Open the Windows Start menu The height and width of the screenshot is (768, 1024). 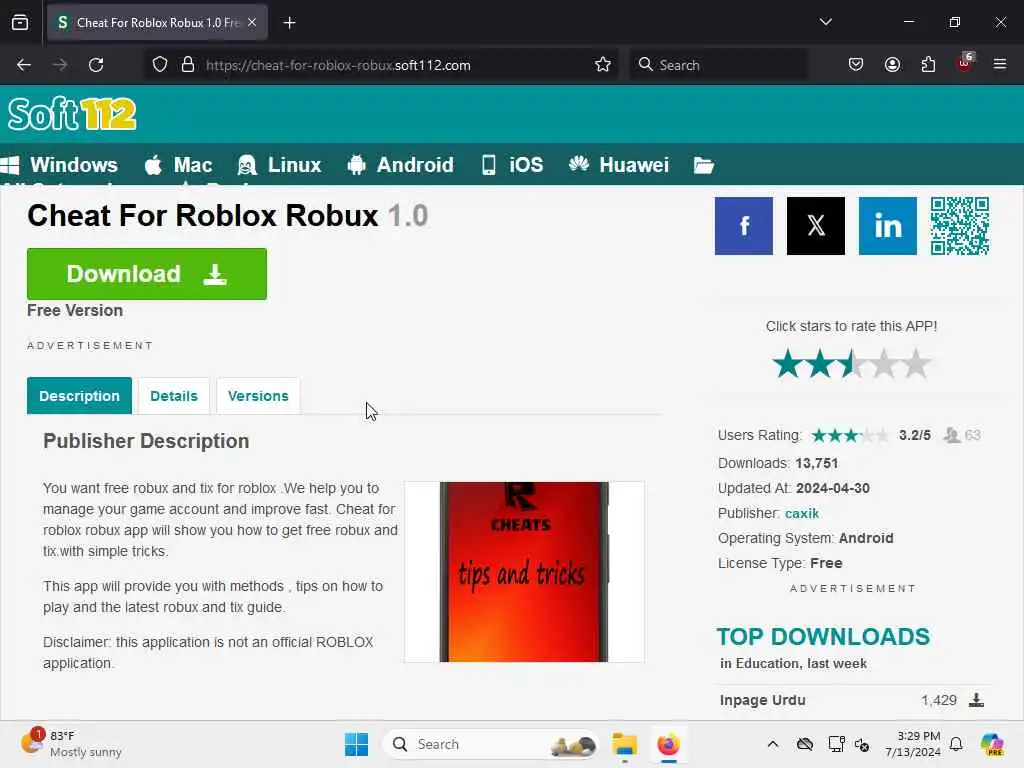point(357,744)
